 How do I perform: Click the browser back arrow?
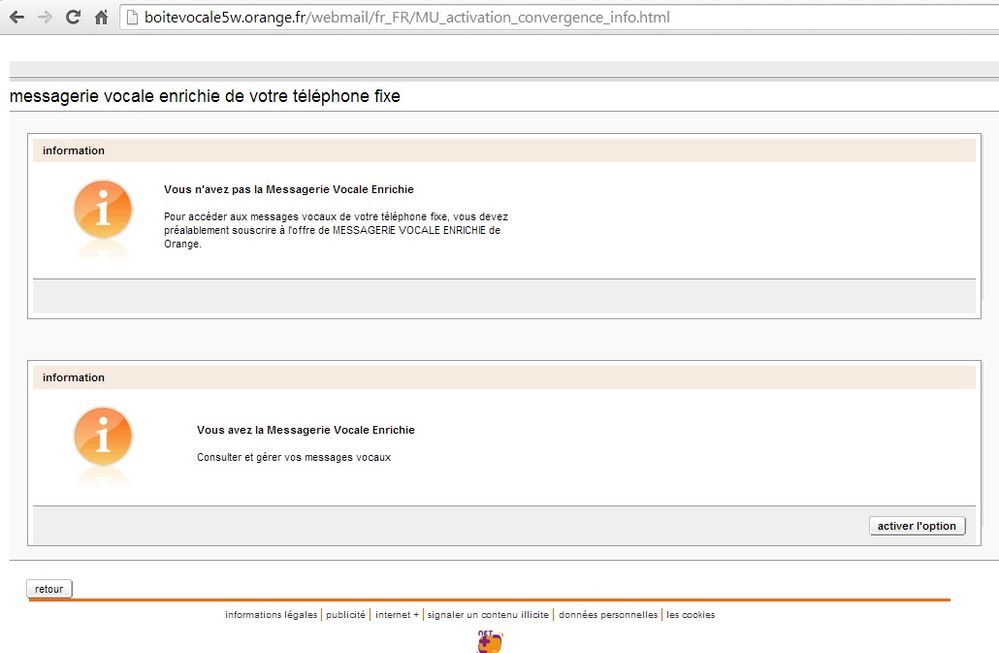click(17, 17)
